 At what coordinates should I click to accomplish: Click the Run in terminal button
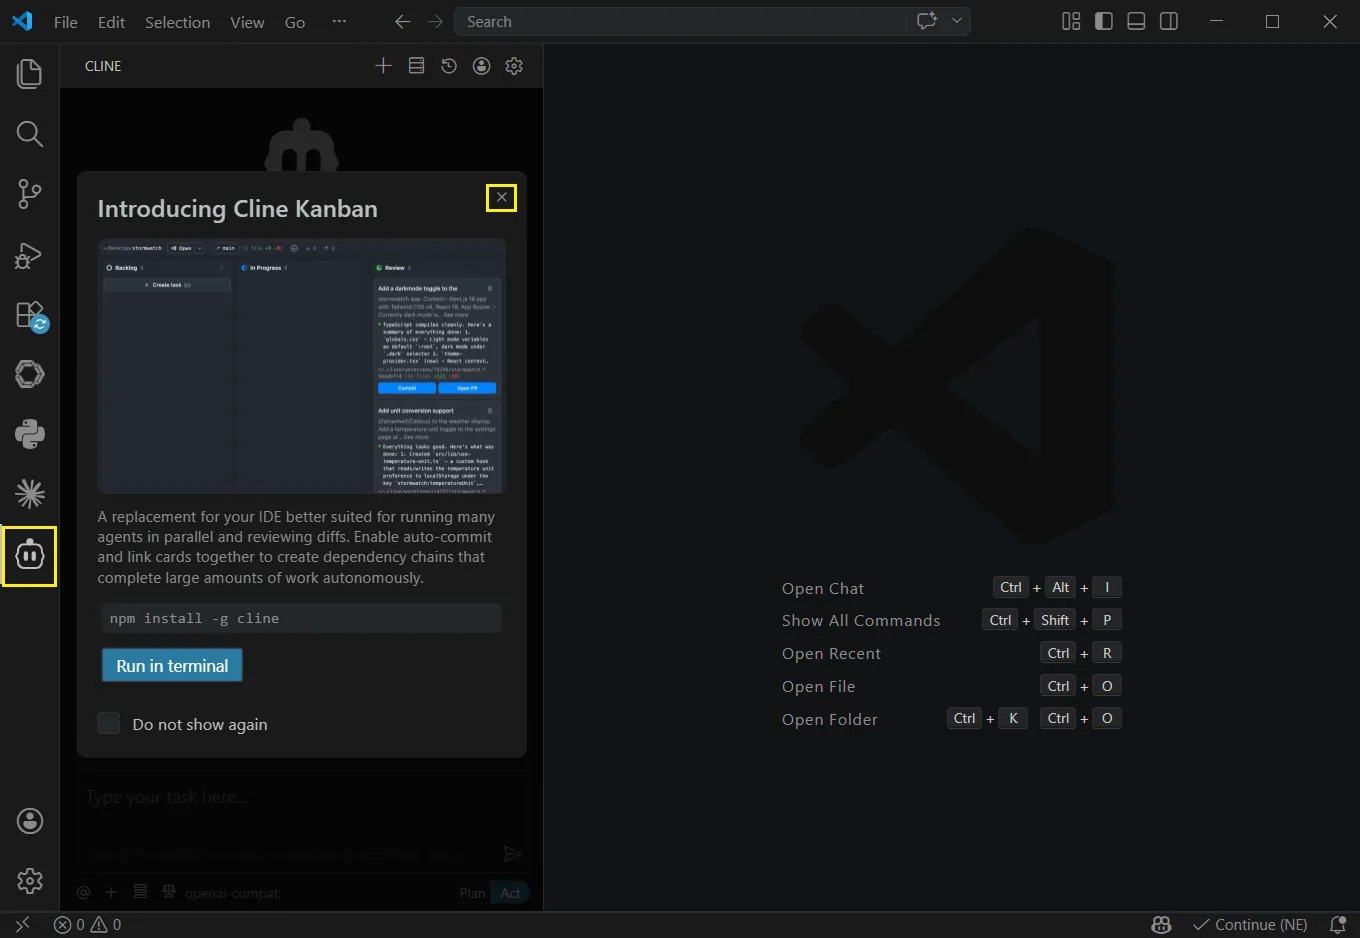click(172, 666)
